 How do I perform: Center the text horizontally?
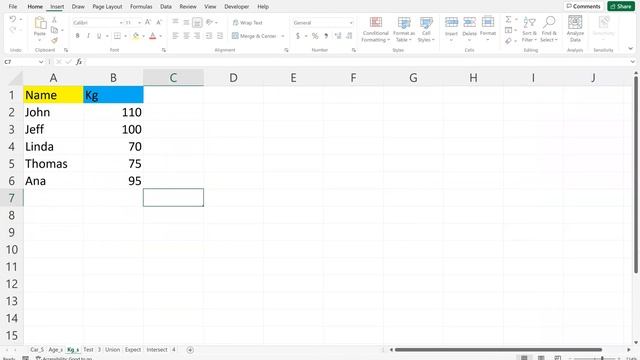pos(186,36)
